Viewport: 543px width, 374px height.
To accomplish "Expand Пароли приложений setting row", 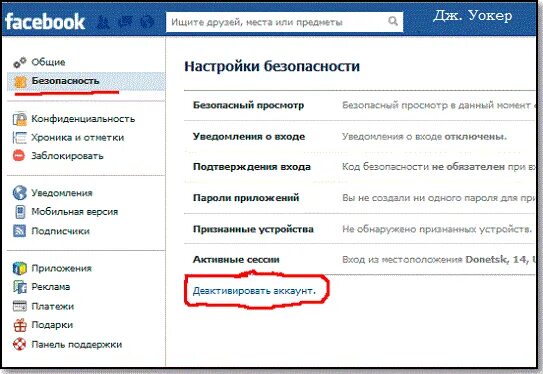I will click(360, 198).
